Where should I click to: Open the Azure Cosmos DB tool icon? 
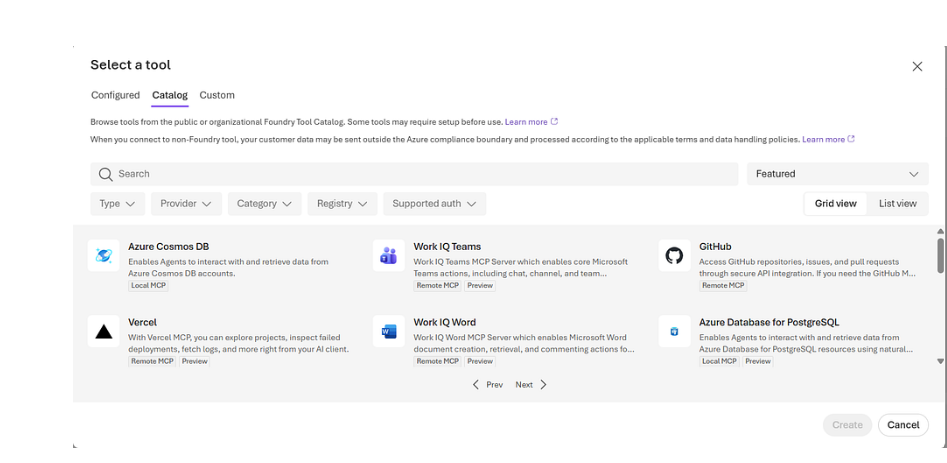103,255
